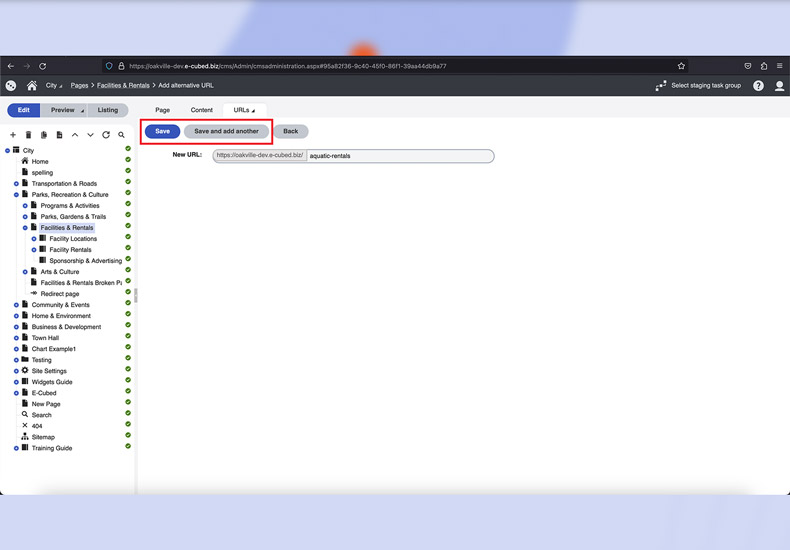This screenshot has width=790, height=550.
Task: Click the trash delete icon in tree toolbar
Action: [x=28, y=135]
